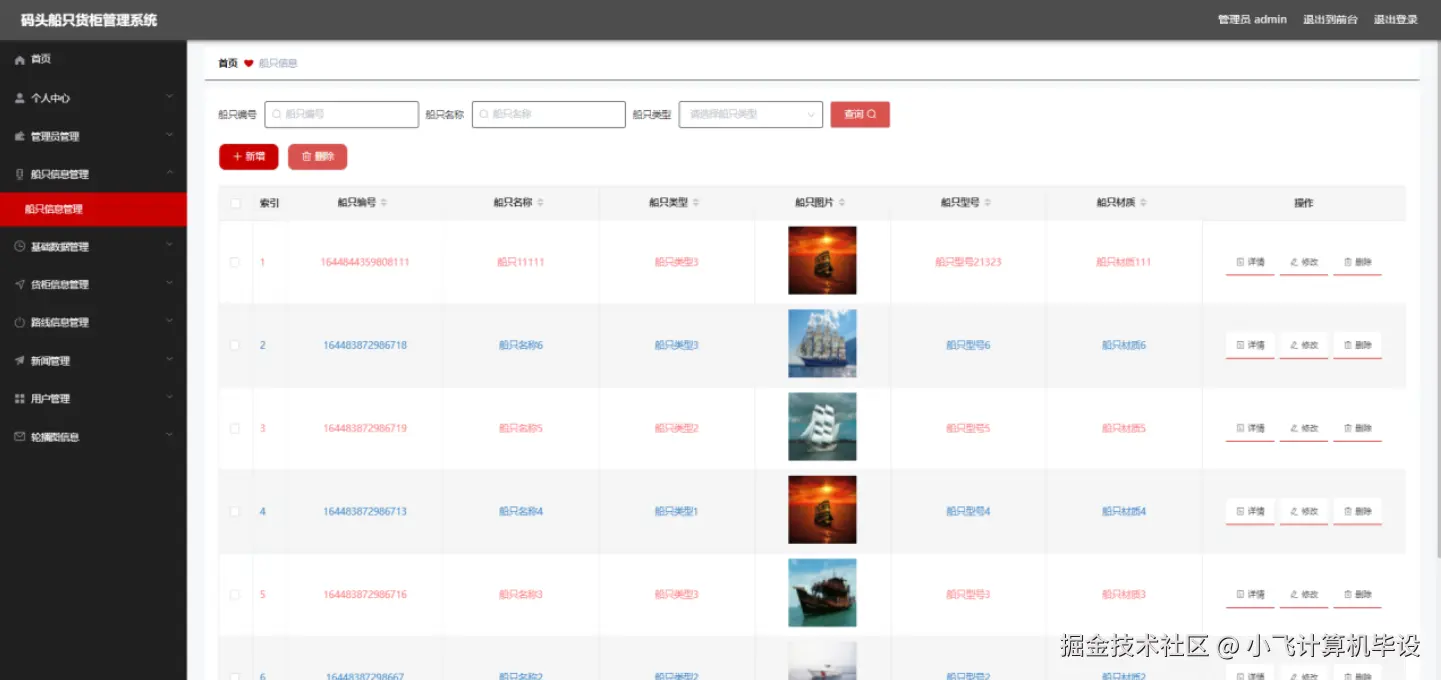Click 修改 for row 船只名称5
Screen dimensions: 1441x680
(1304, 428)
